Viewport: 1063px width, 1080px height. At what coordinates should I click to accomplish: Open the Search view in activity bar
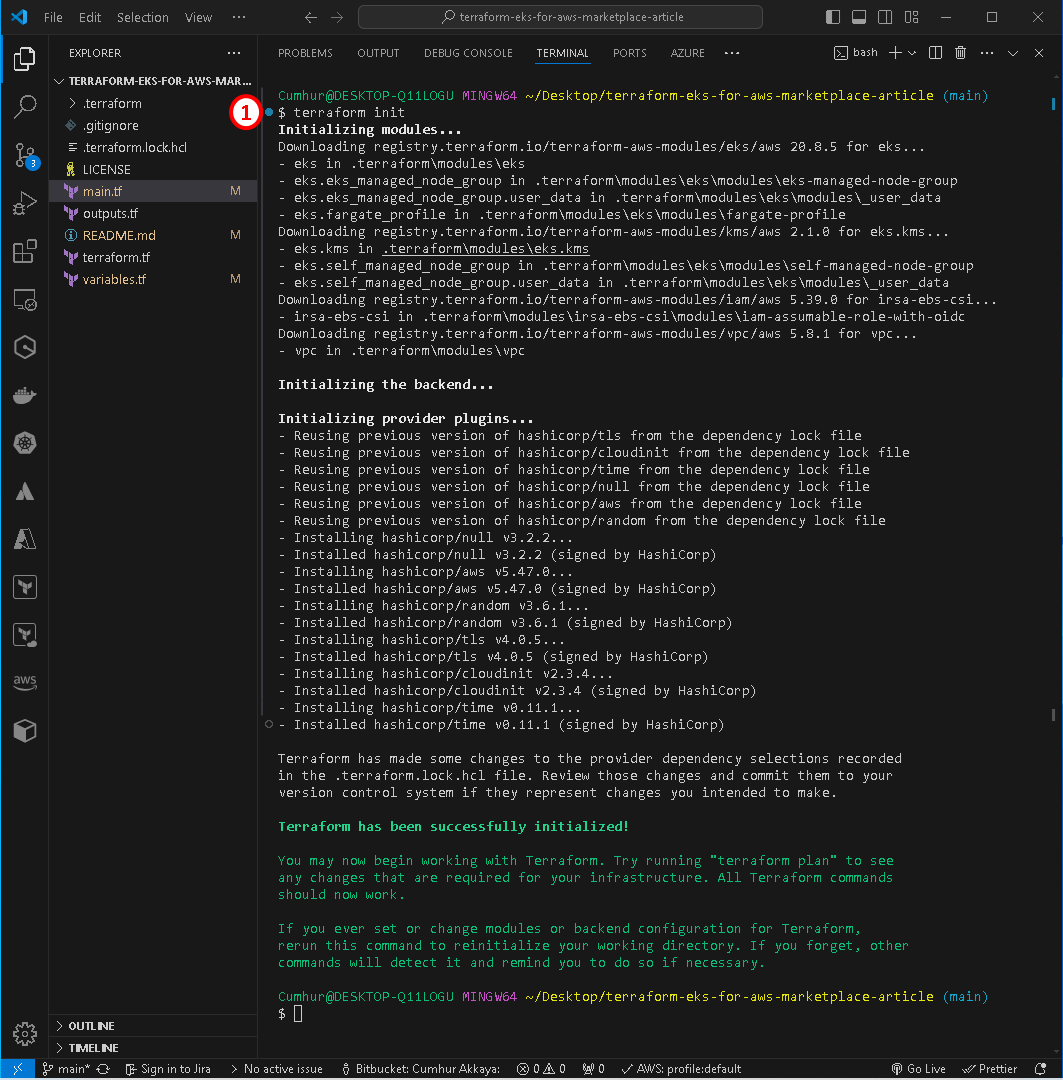[x=25, y=107]
